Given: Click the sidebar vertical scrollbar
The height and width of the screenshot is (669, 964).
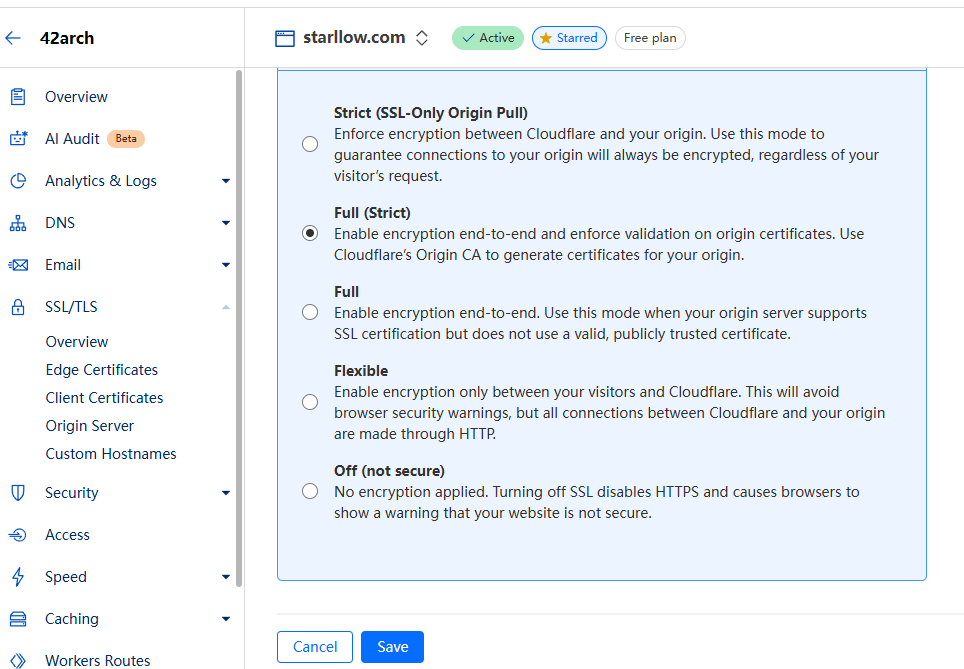Looking at the screenshot, I should 239,329.
